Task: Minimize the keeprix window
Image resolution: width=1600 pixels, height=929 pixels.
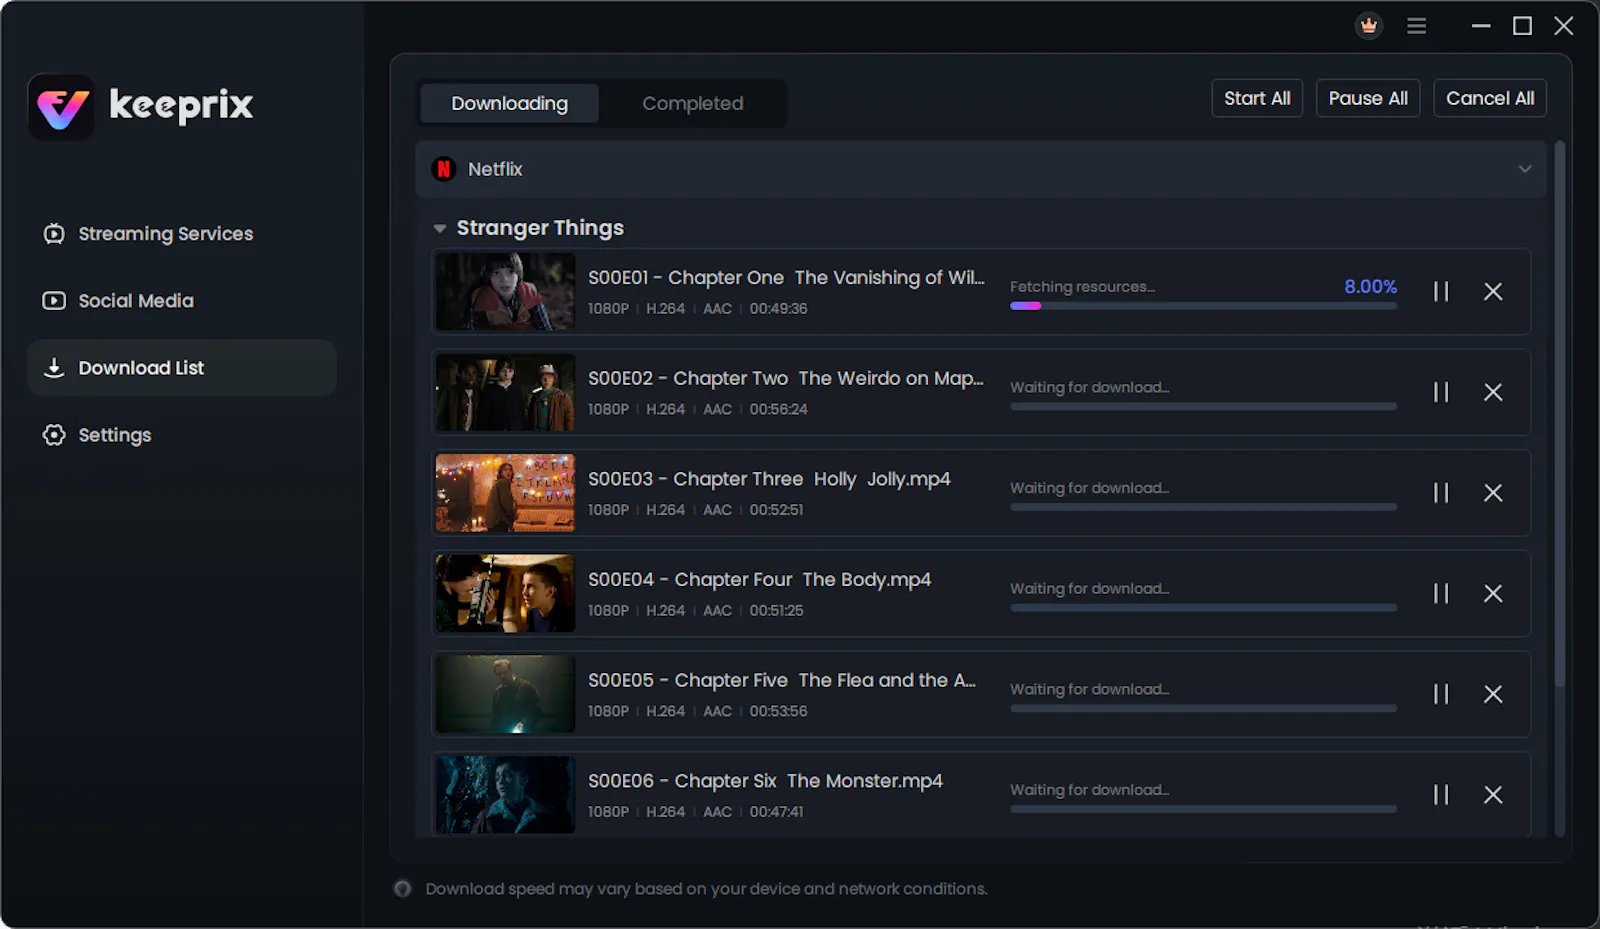Action: (1481, 26)
